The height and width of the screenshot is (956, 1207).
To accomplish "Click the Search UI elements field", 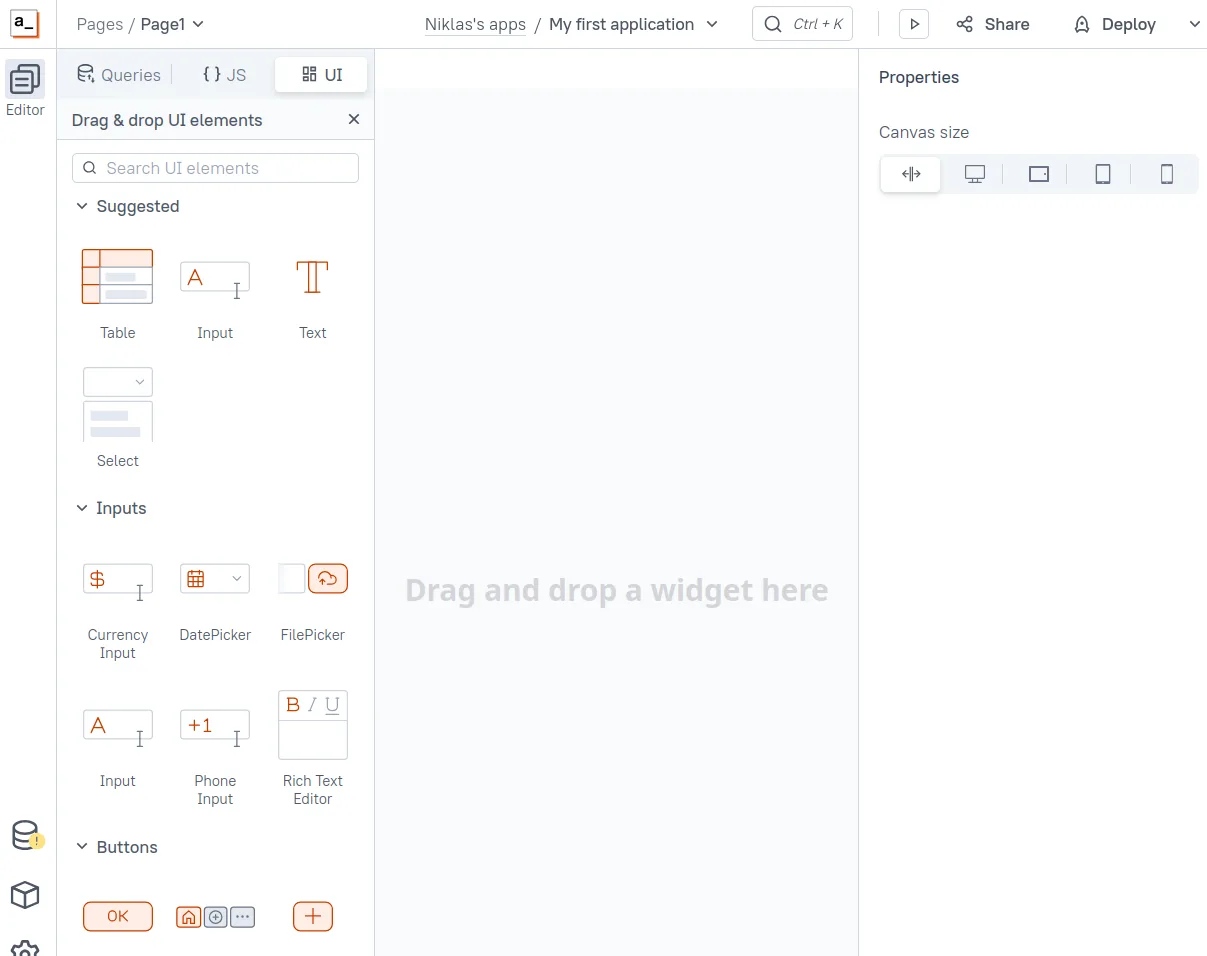I will (215, 168).
